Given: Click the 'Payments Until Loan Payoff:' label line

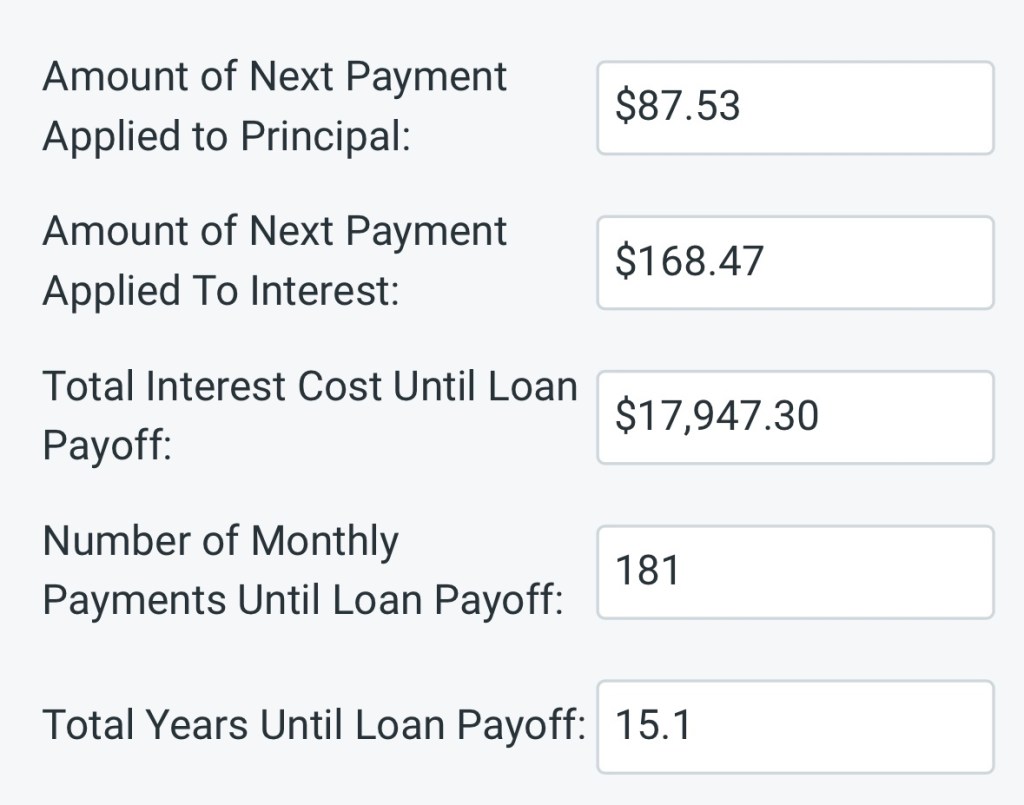Looking at the screenshot, I should pos(302,601).
